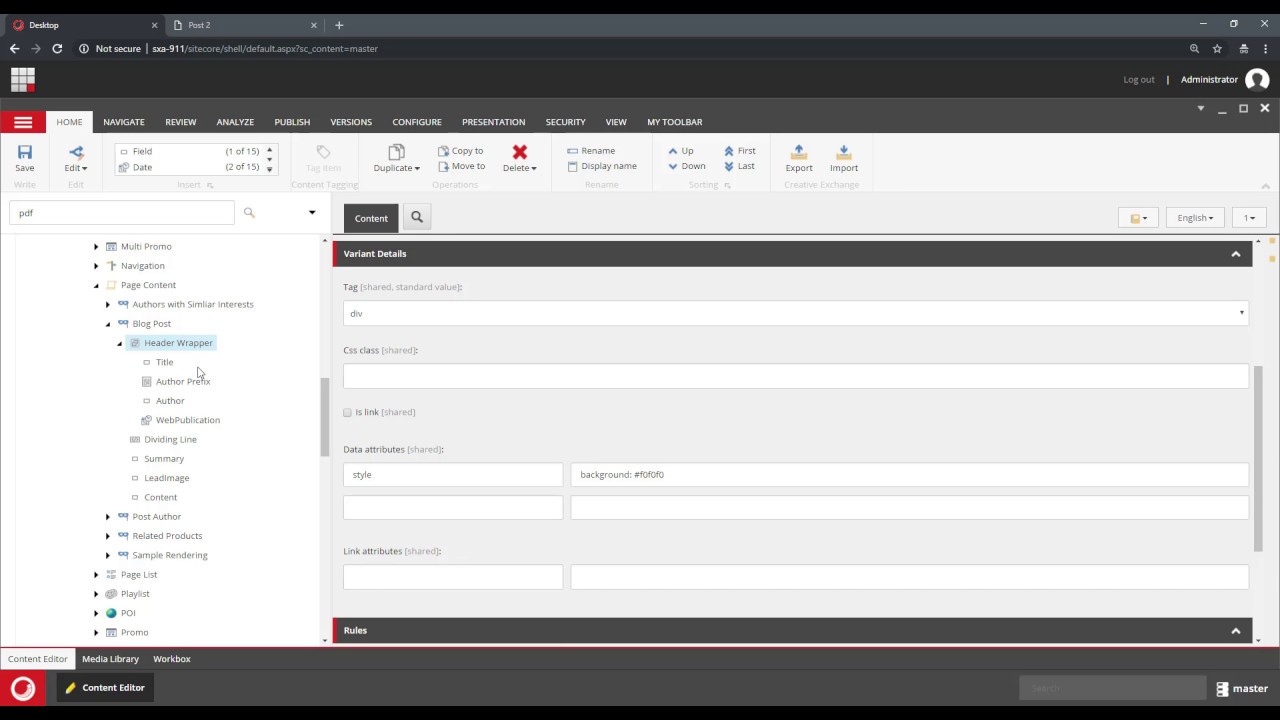Open the English language dropdown
This screenshot has height=720, width=1280.
(1195, 217)
